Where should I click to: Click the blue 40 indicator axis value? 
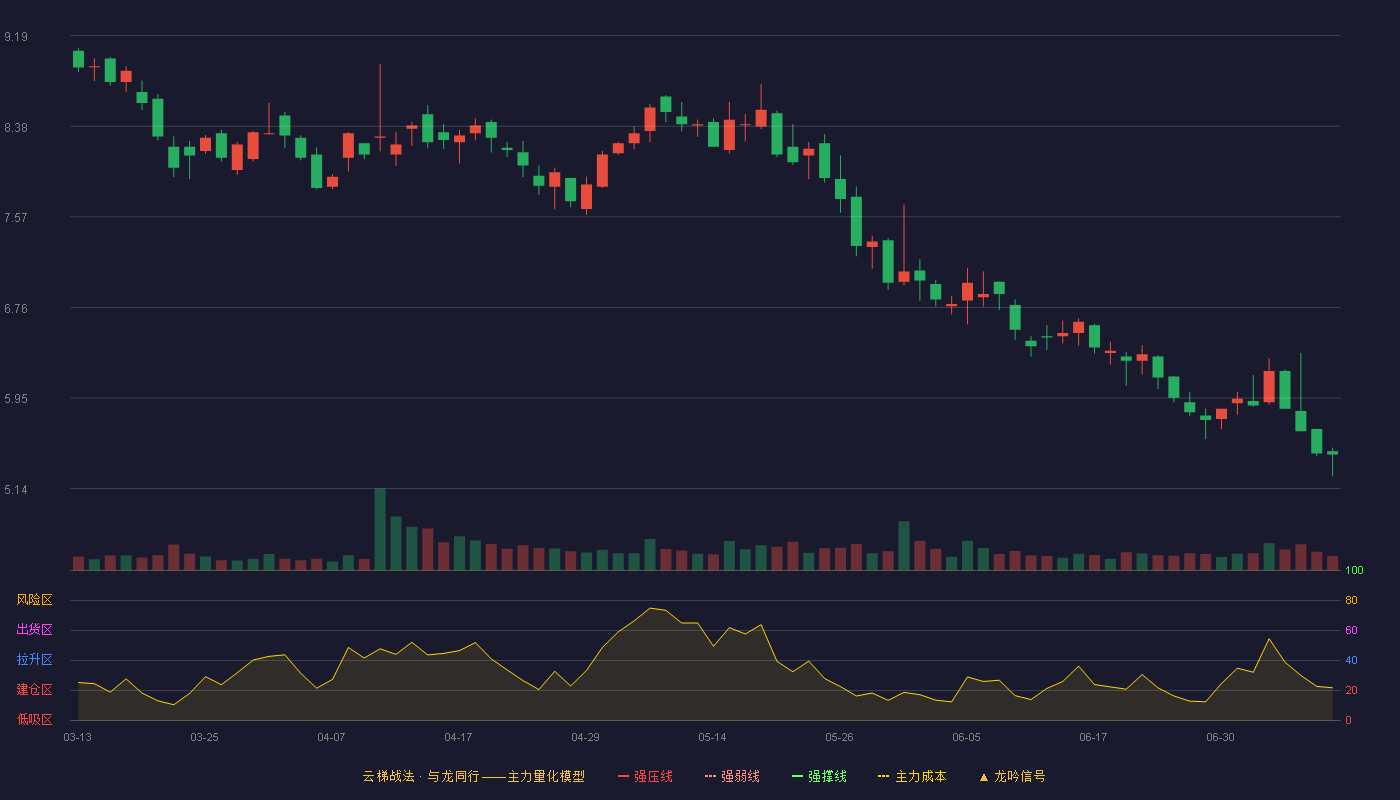click(1352, 661)
